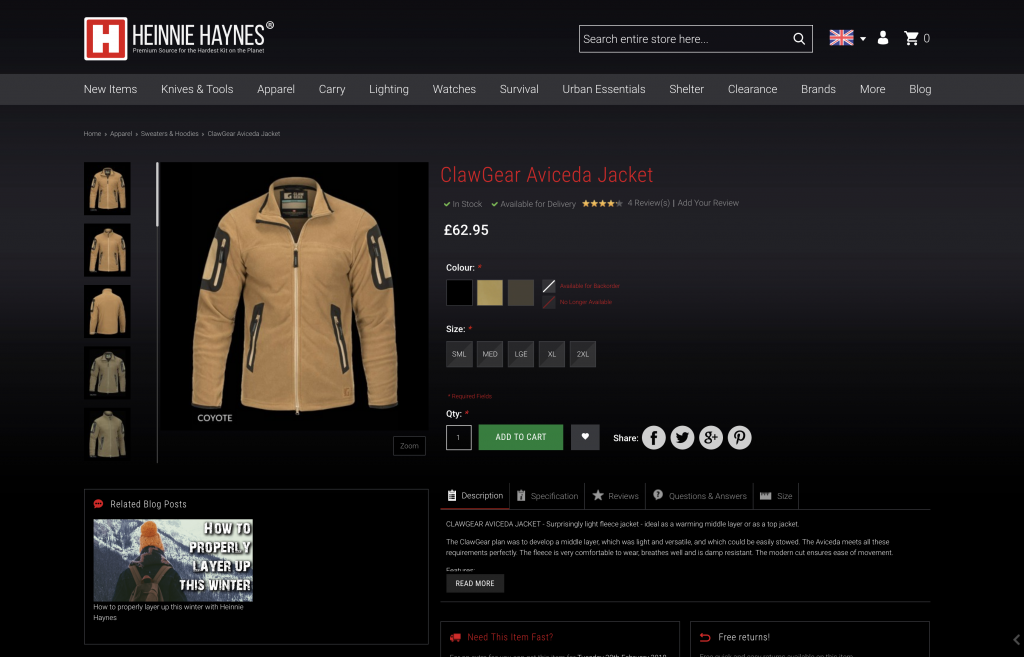Click the quantity input box
Screen dimensions: 1024x657
coord(458,438)
